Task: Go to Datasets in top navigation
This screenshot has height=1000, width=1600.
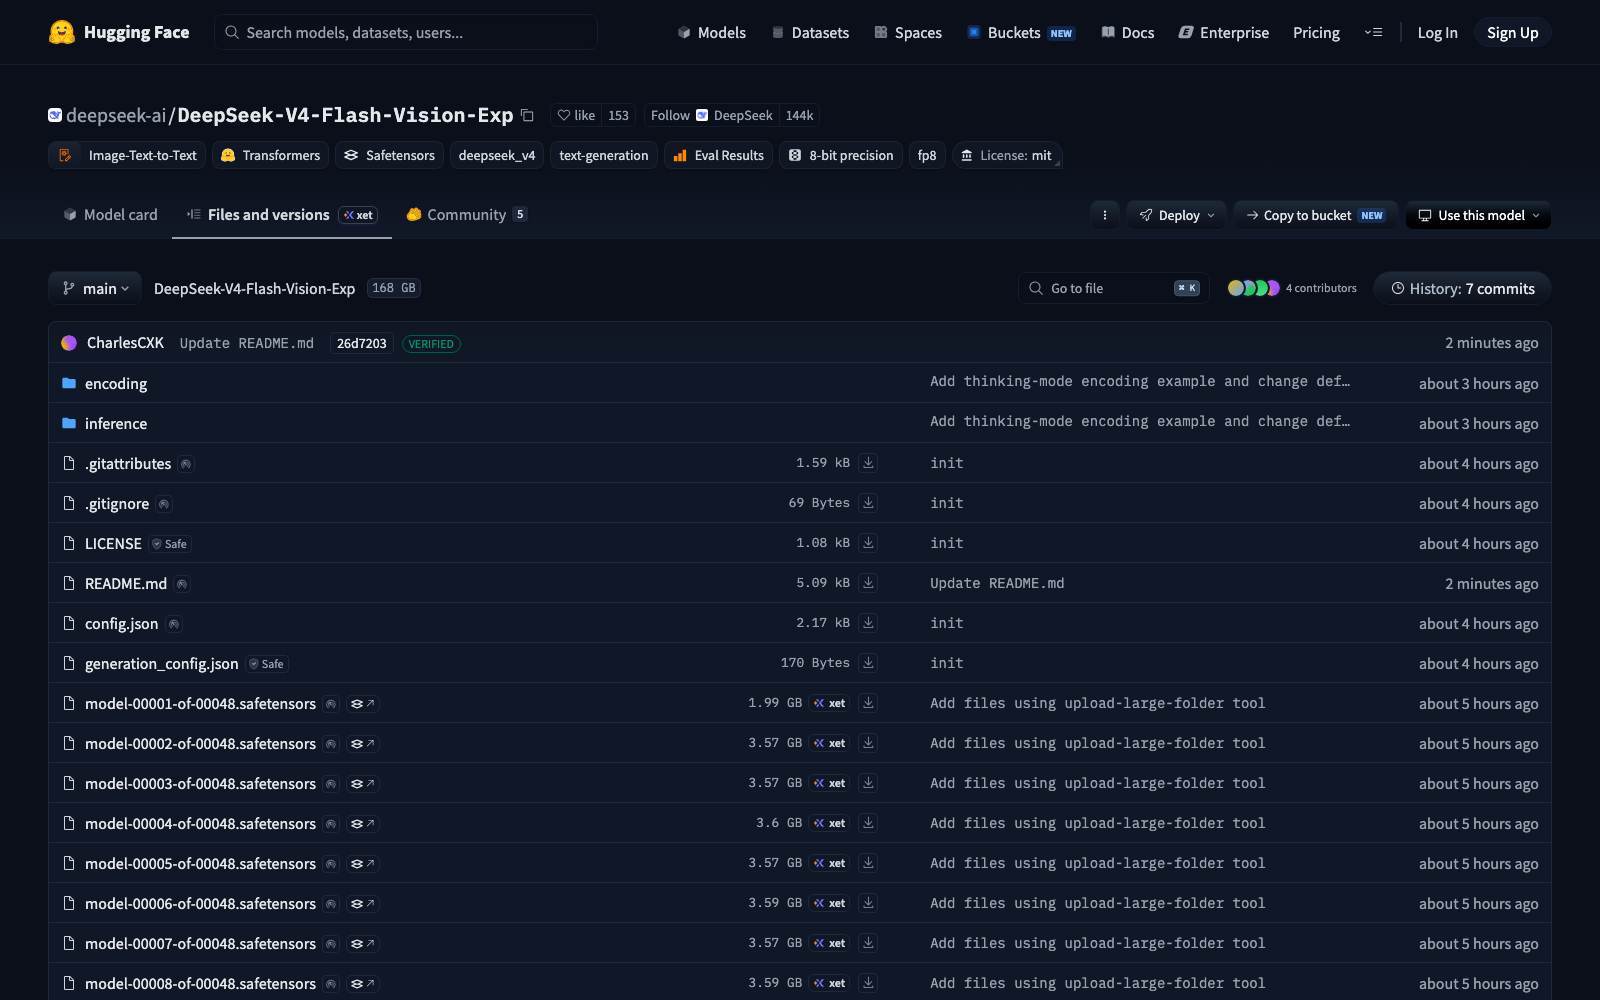Action: (x=810, y=32)
